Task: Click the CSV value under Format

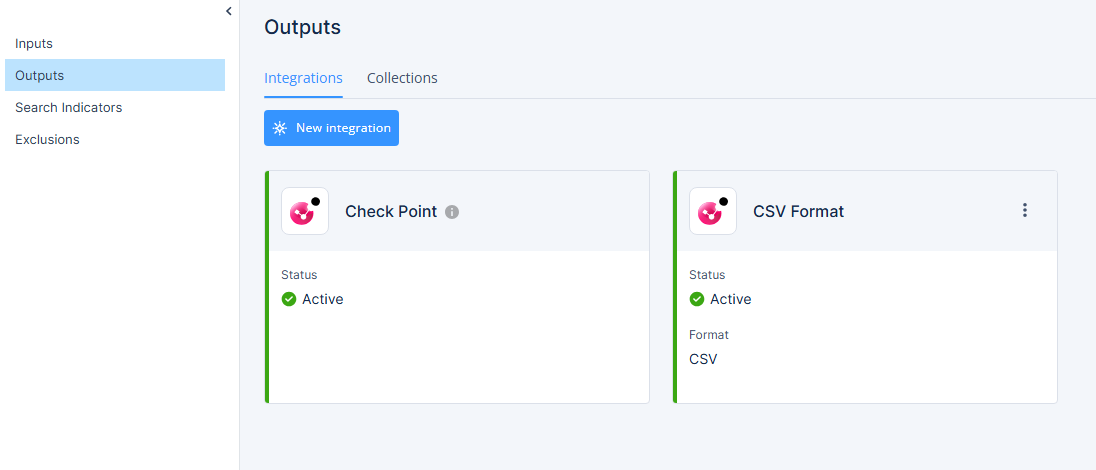Action: coord(703,359)
